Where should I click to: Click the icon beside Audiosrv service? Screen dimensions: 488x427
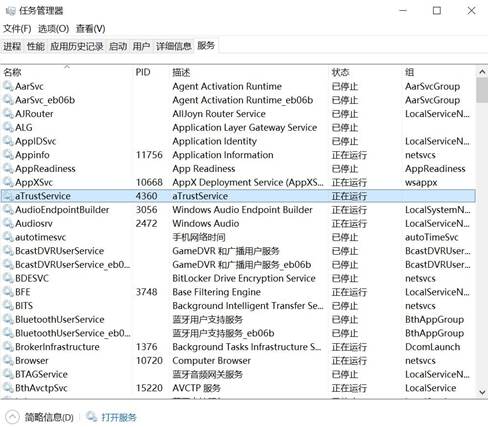[8, 223]
